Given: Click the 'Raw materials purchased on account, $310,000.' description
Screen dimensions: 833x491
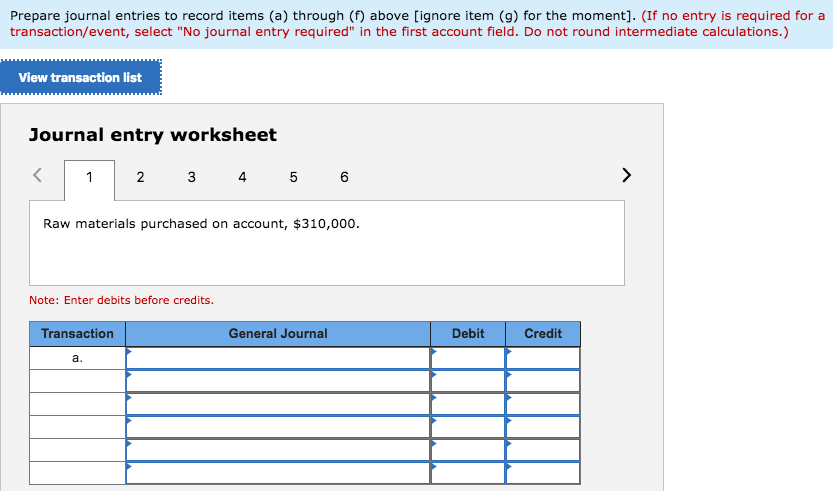Looking at the screenshot, I should pyautogui.click(x=201, y=224).
